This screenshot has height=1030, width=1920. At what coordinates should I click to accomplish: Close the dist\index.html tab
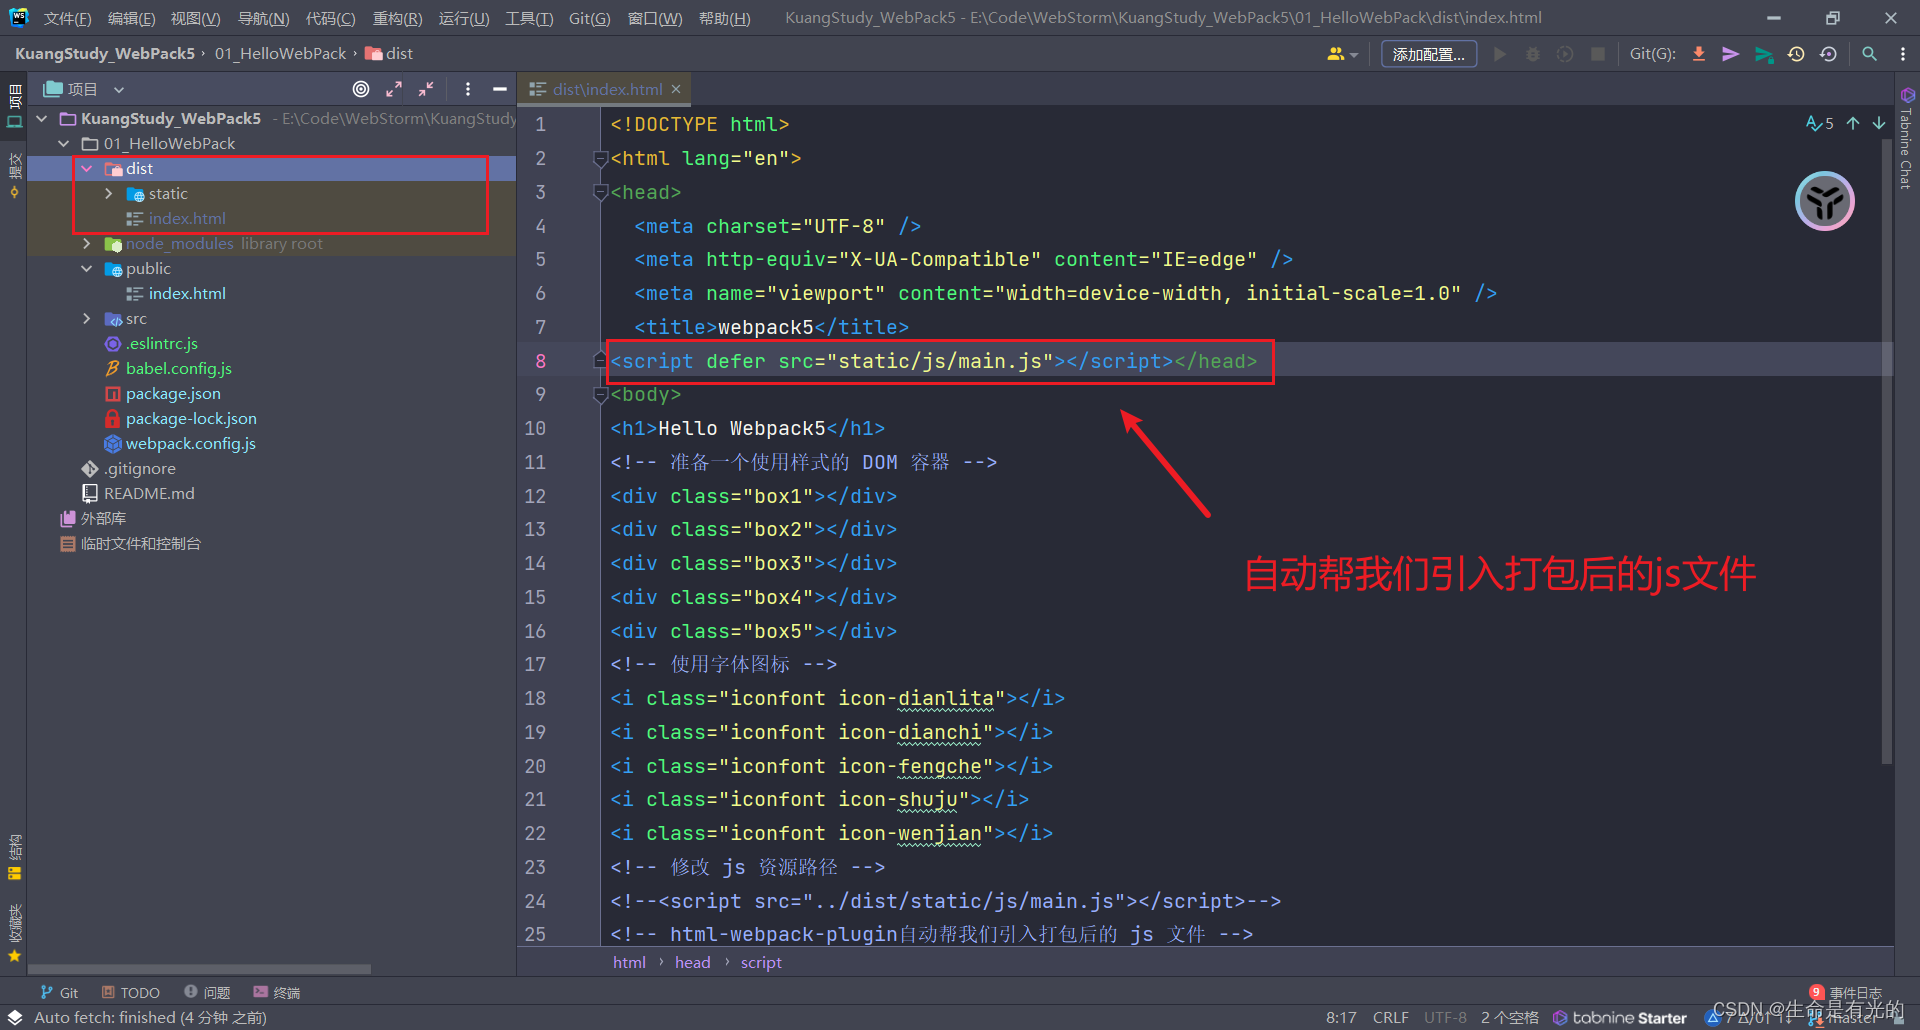[x=676, y=89]
